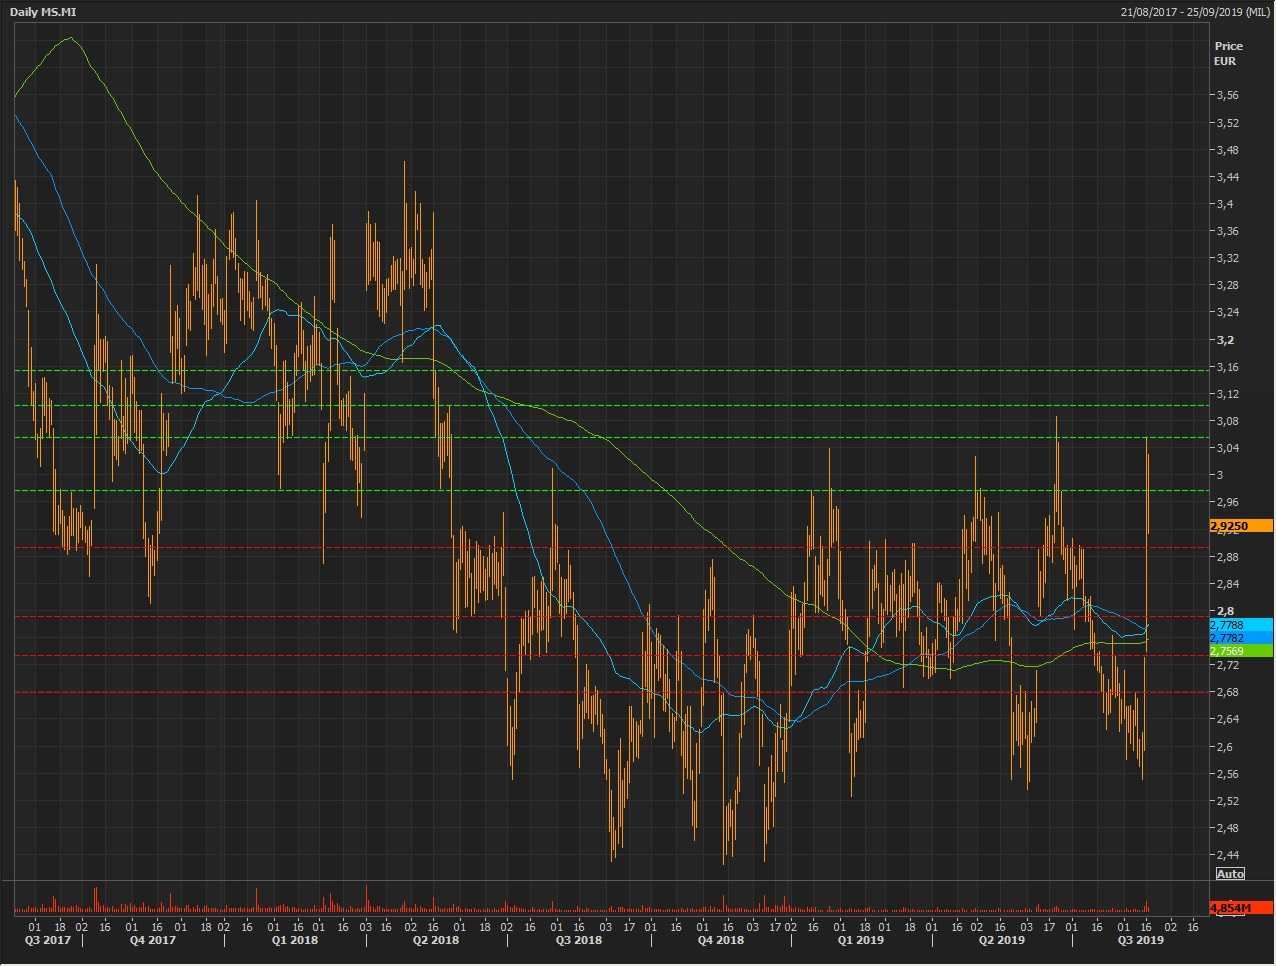
Task: Click the bold 3,2 price axis label
Action: (x=1224, y=340)
